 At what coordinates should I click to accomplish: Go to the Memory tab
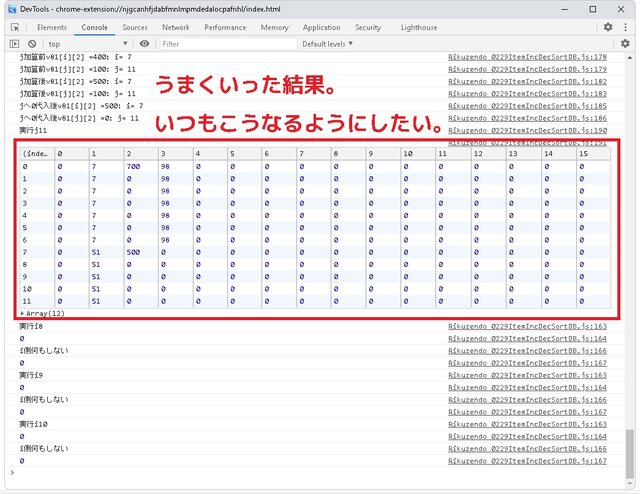(x=274, y=27)
